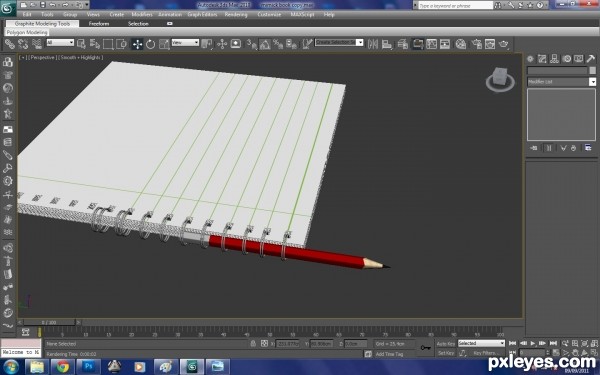Click Add Time Tag
600x375 pixels.
coord(389,354)
